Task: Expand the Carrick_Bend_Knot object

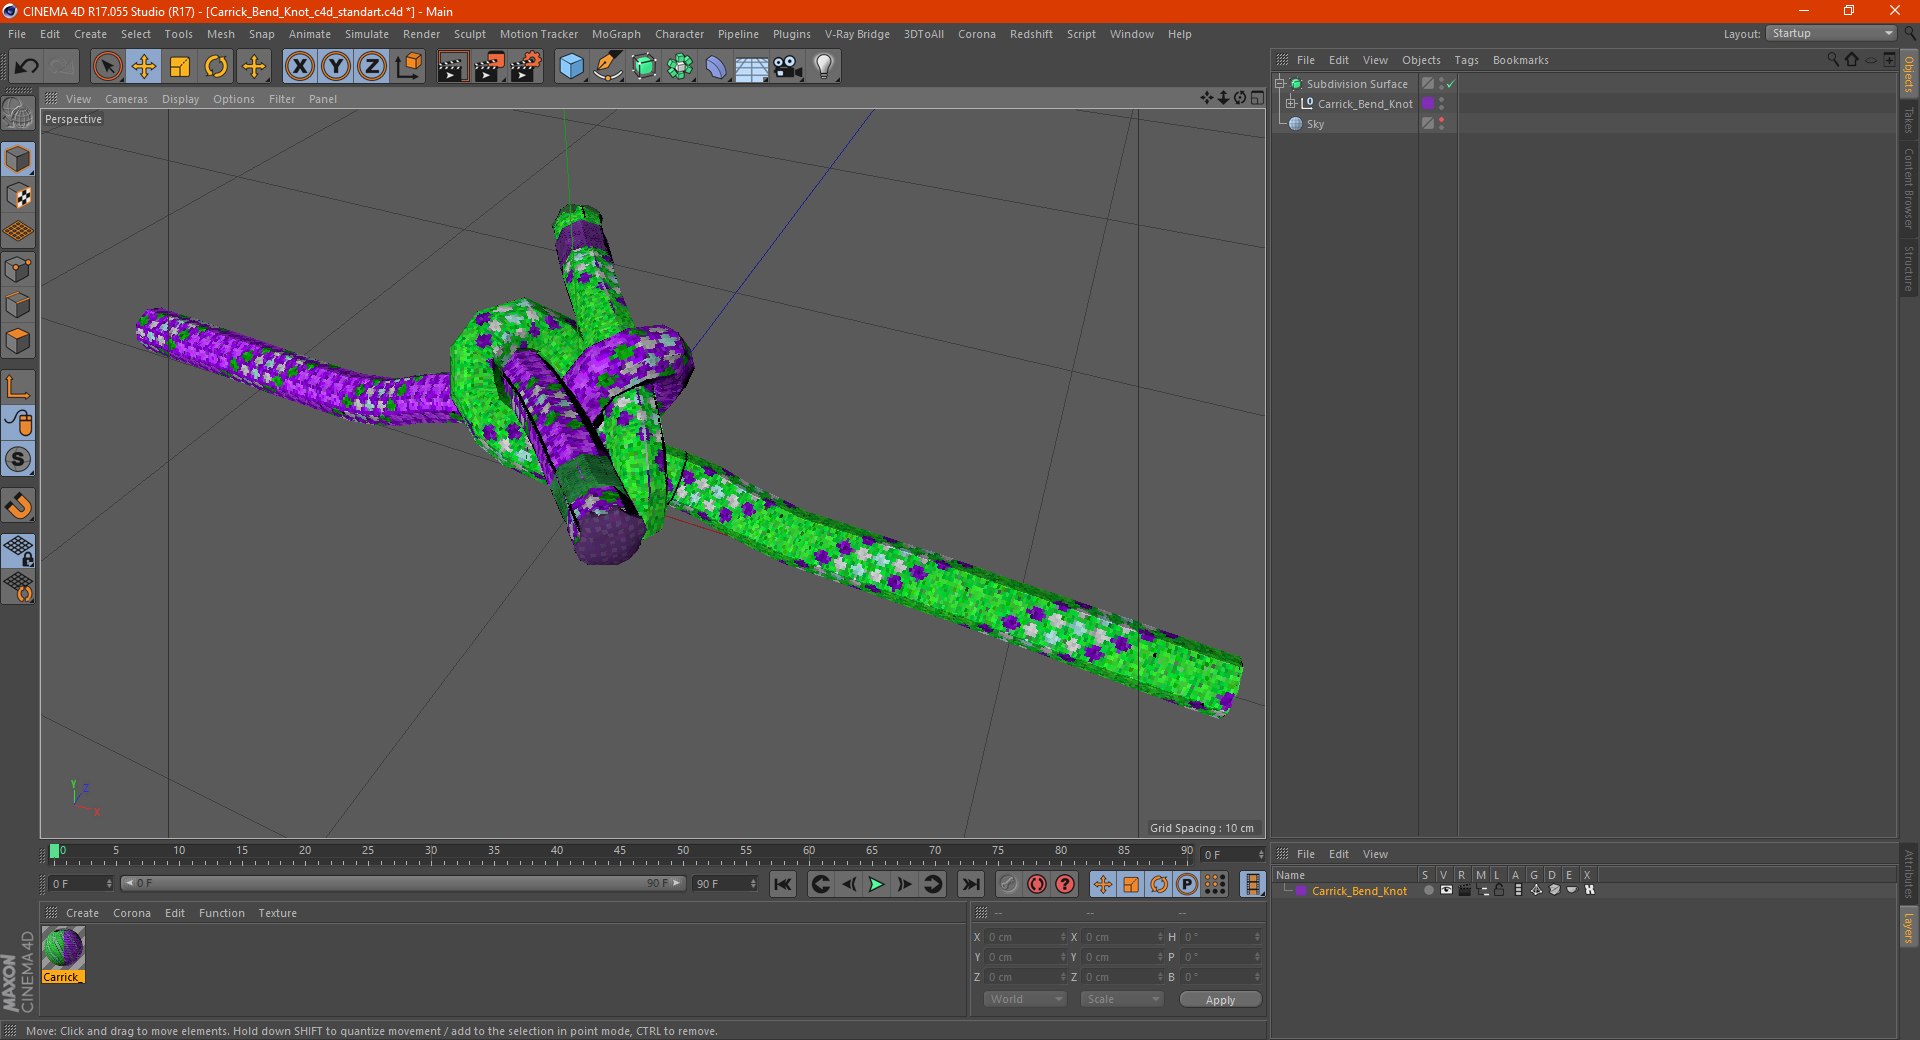Action: tap(1291, 104)
